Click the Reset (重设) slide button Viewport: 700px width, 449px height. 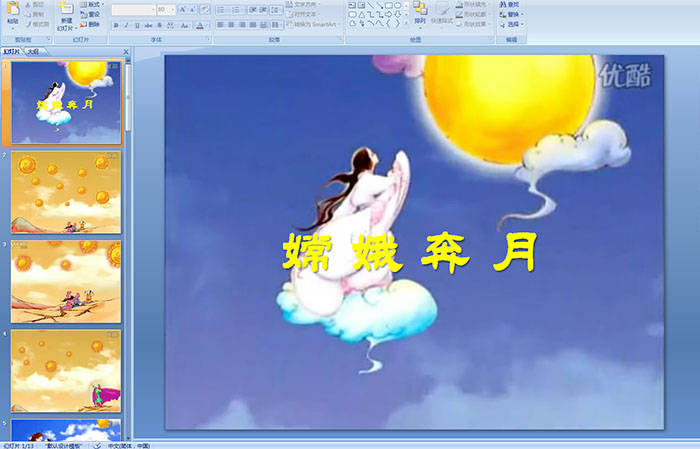[x=90, y=14]
